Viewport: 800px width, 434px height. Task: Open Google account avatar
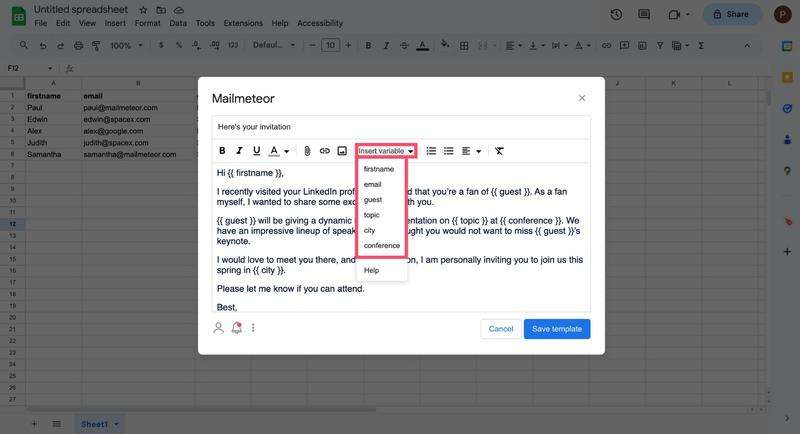click(782, 14)
